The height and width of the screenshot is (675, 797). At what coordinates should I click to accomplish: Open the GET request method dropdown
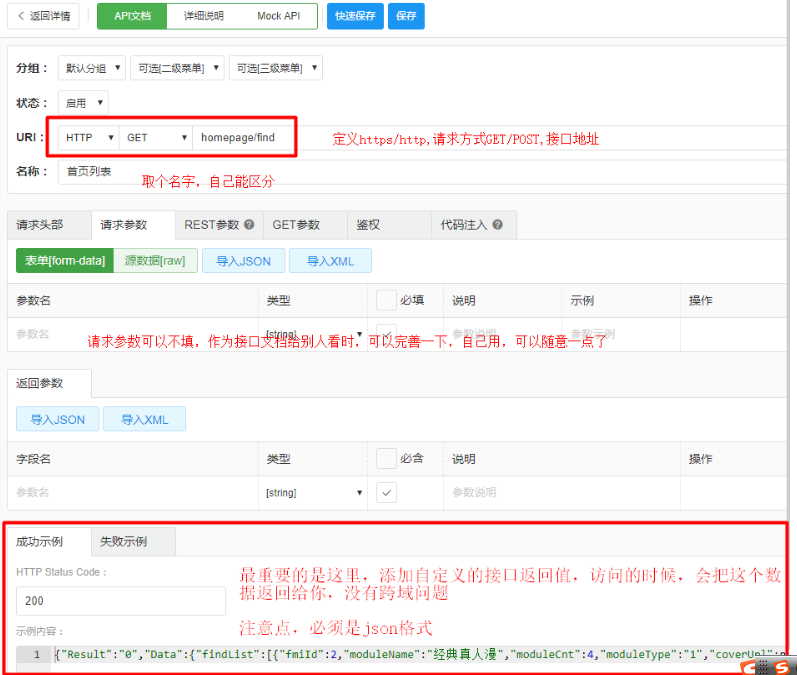coord(156,138)
